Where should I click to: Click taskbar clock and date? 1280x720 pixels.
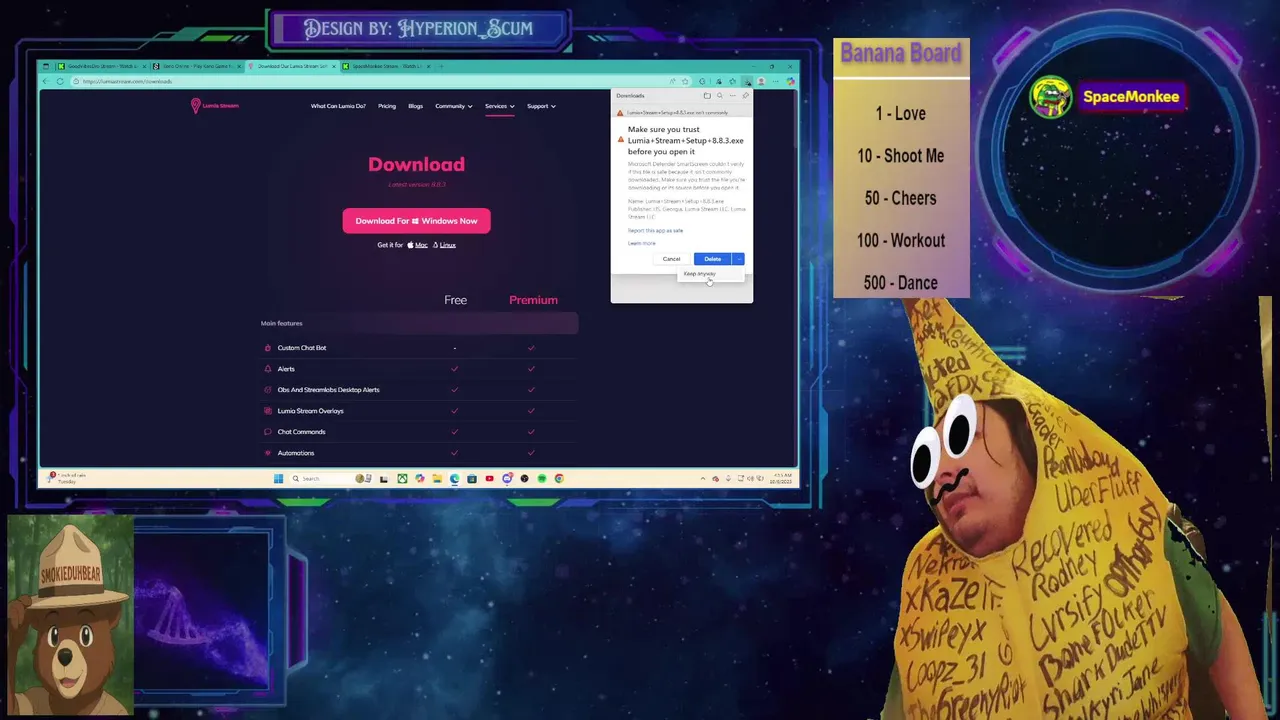[x=780, y=479]
